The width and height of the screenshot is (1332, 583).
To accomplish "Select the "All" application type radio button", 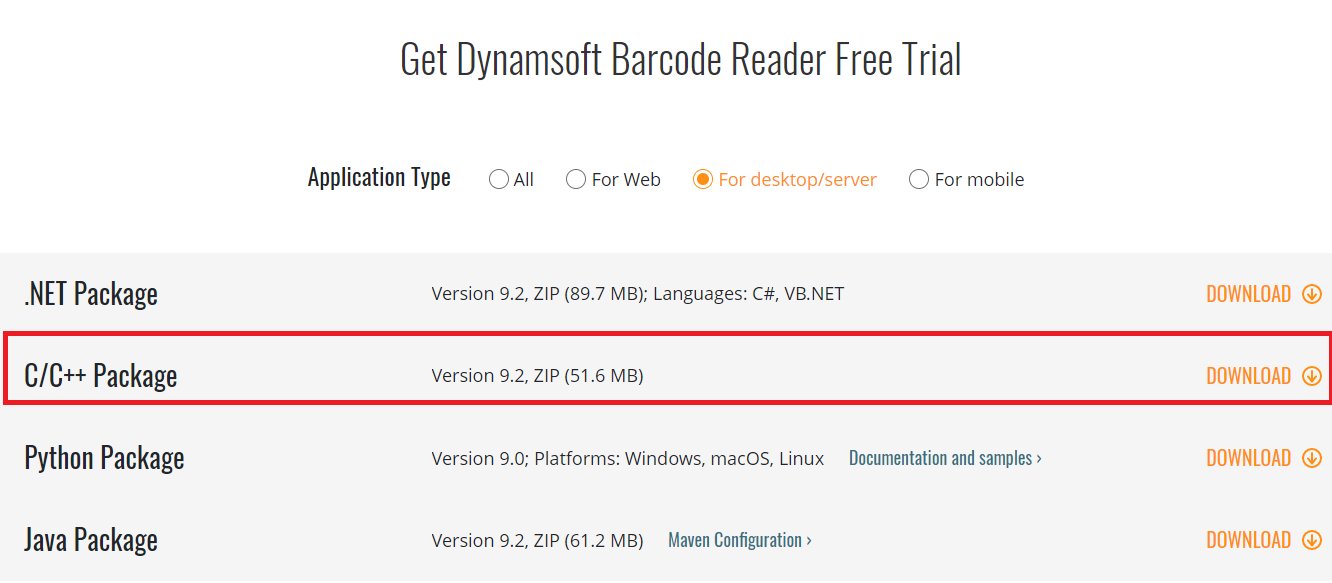I will tap(499, 180).
